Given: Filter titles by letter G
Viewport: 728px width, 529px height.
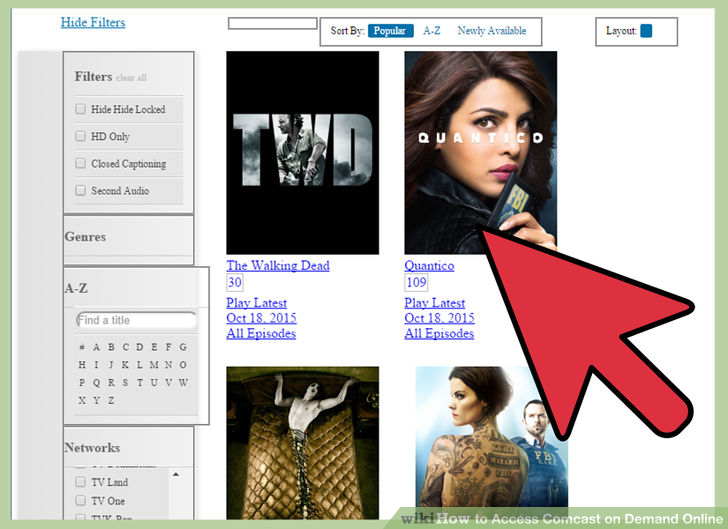Looking at the screenshot, I should pyautogui.click(x=183, y=347).
